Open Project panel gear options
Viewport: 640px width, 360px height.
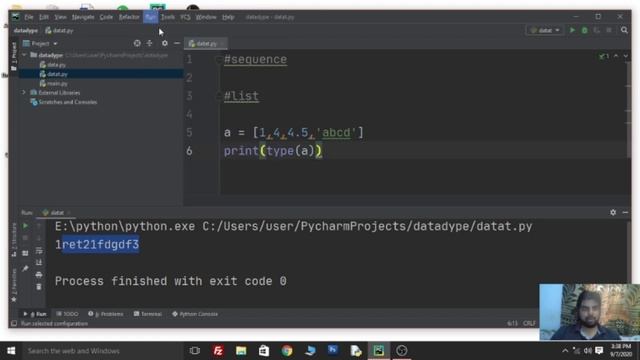click(x=164, y=43)
